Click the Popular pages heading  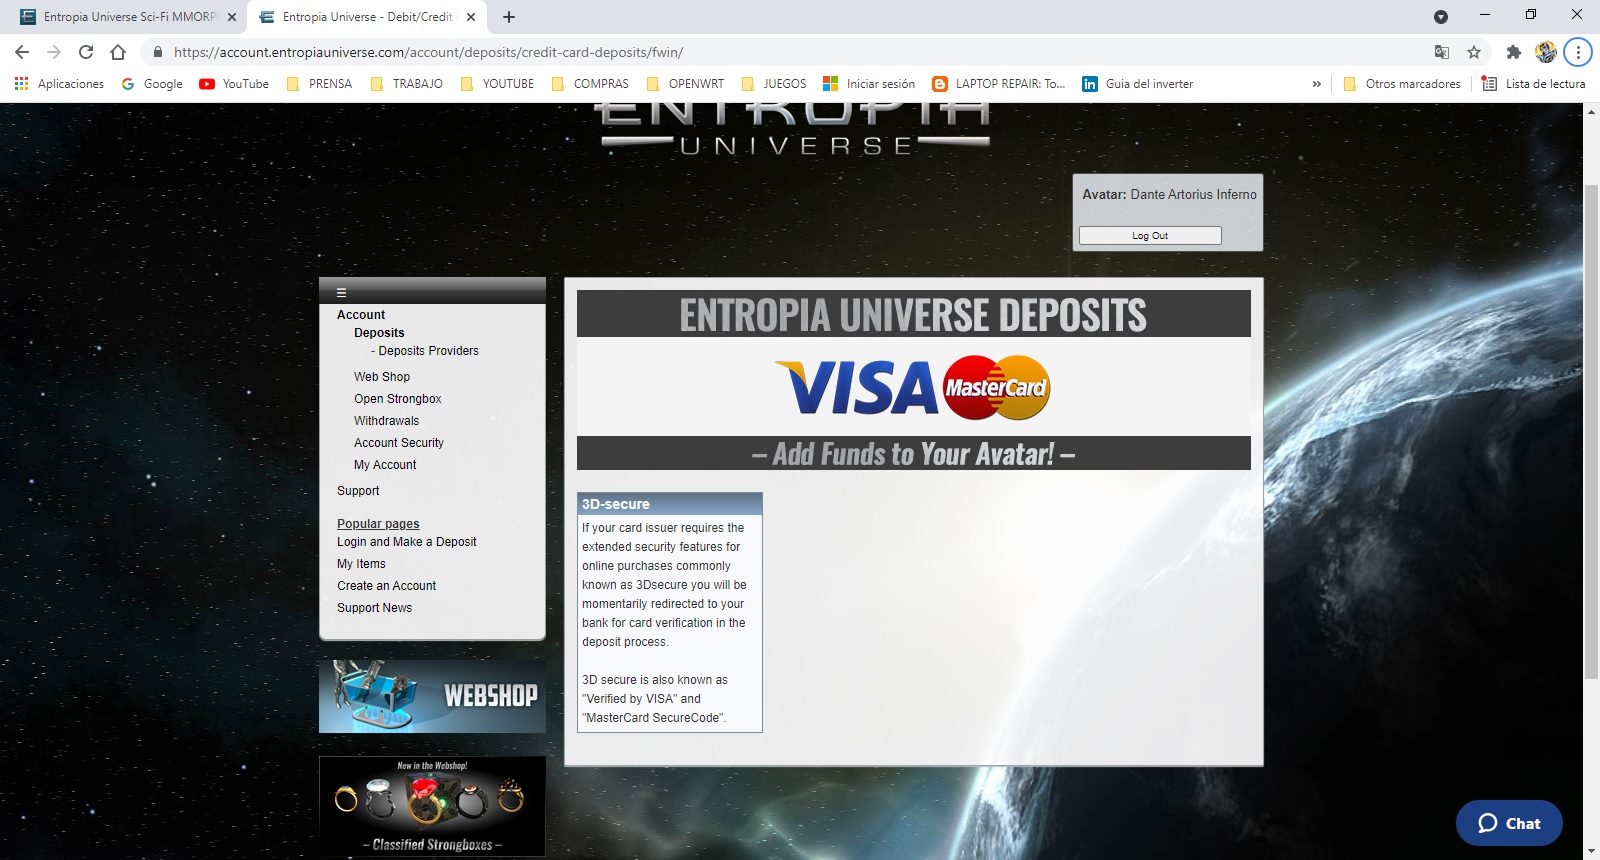[378, 524]
